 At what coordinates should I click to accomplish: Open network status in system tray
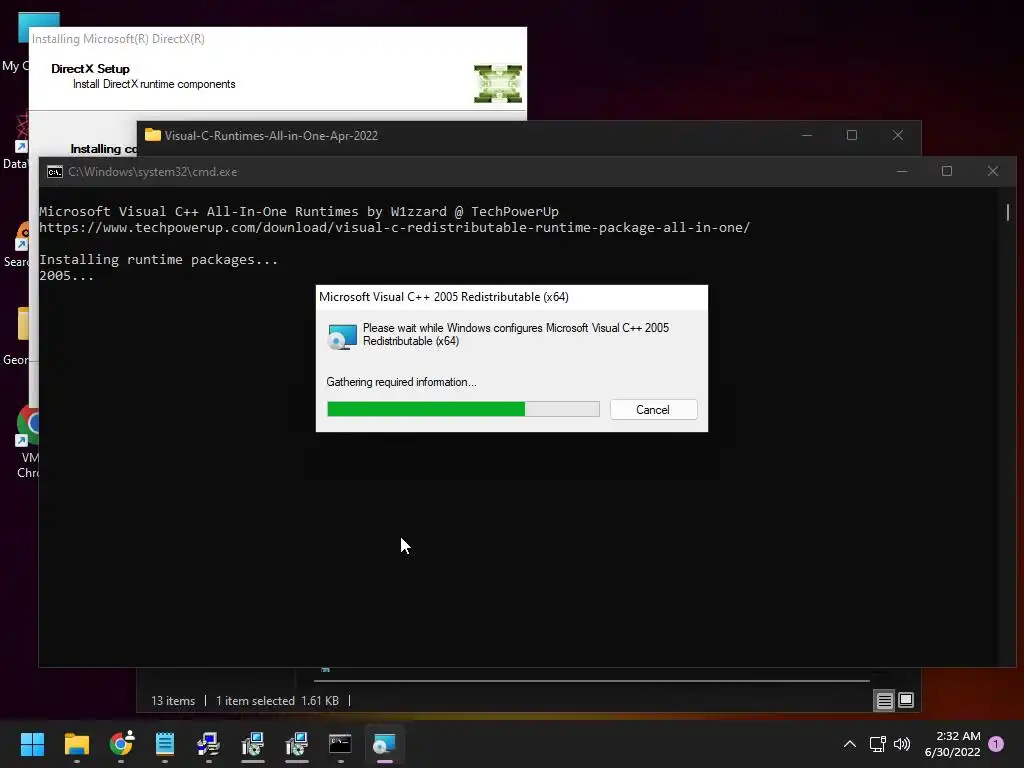click(877, 744)
